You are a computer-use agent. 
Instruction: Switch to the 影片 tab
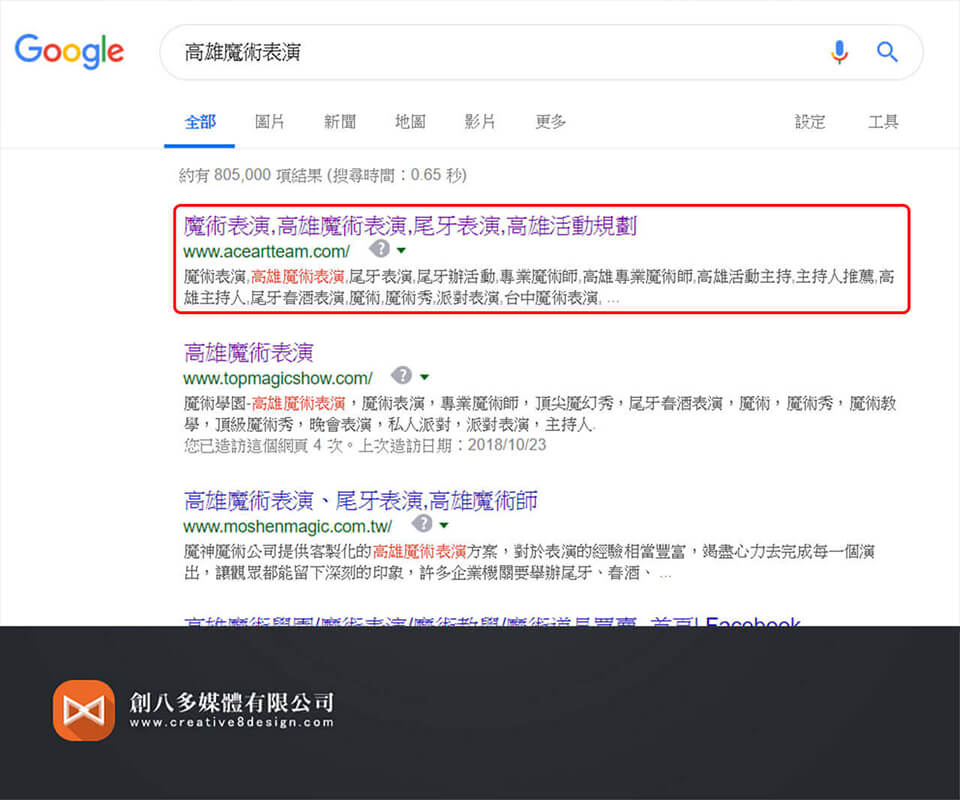(479, 122)
